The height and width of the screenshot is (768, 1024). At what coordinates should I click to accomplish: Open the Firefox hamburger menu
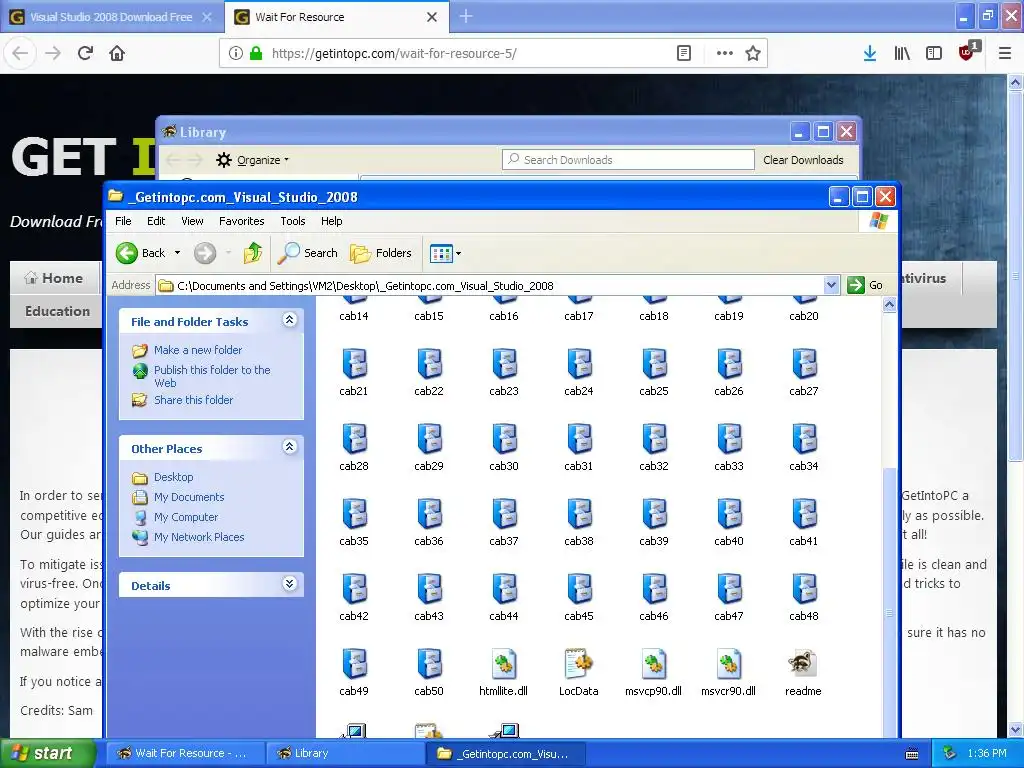coord(1005,53)
